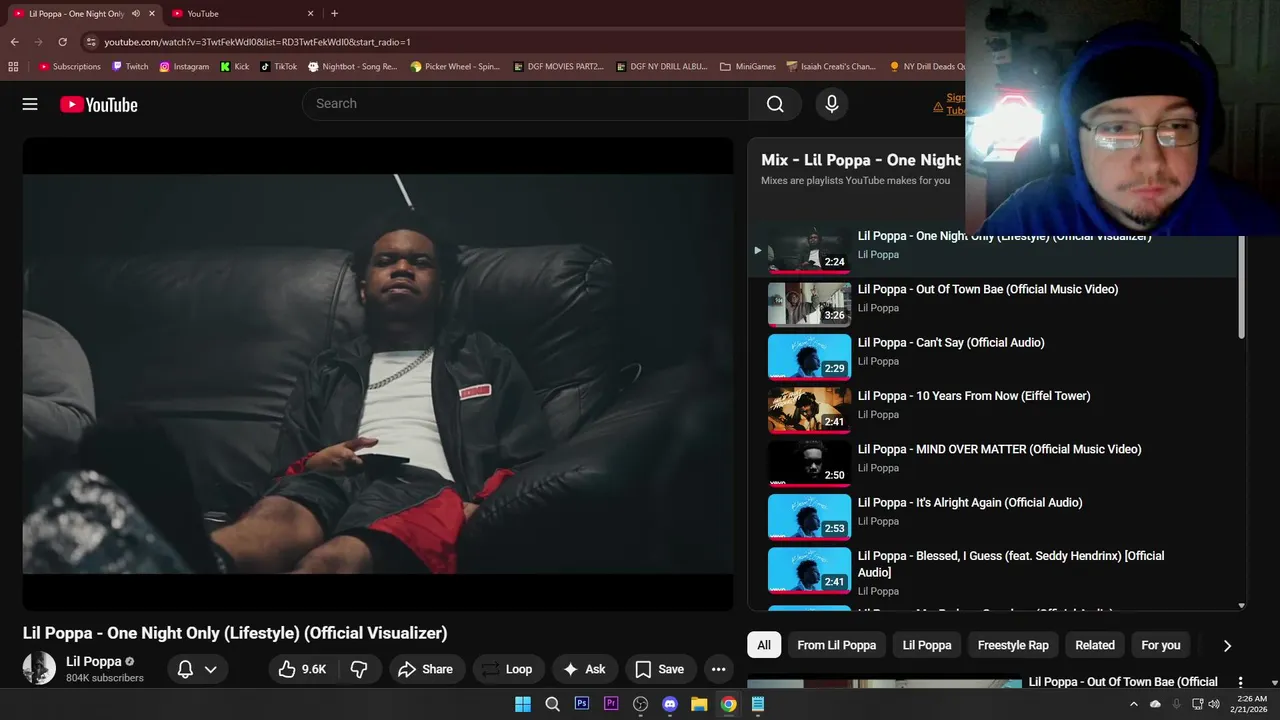Show hidden system tray icons chevron
1280x720 pixels.
(x=1133, y=704)
